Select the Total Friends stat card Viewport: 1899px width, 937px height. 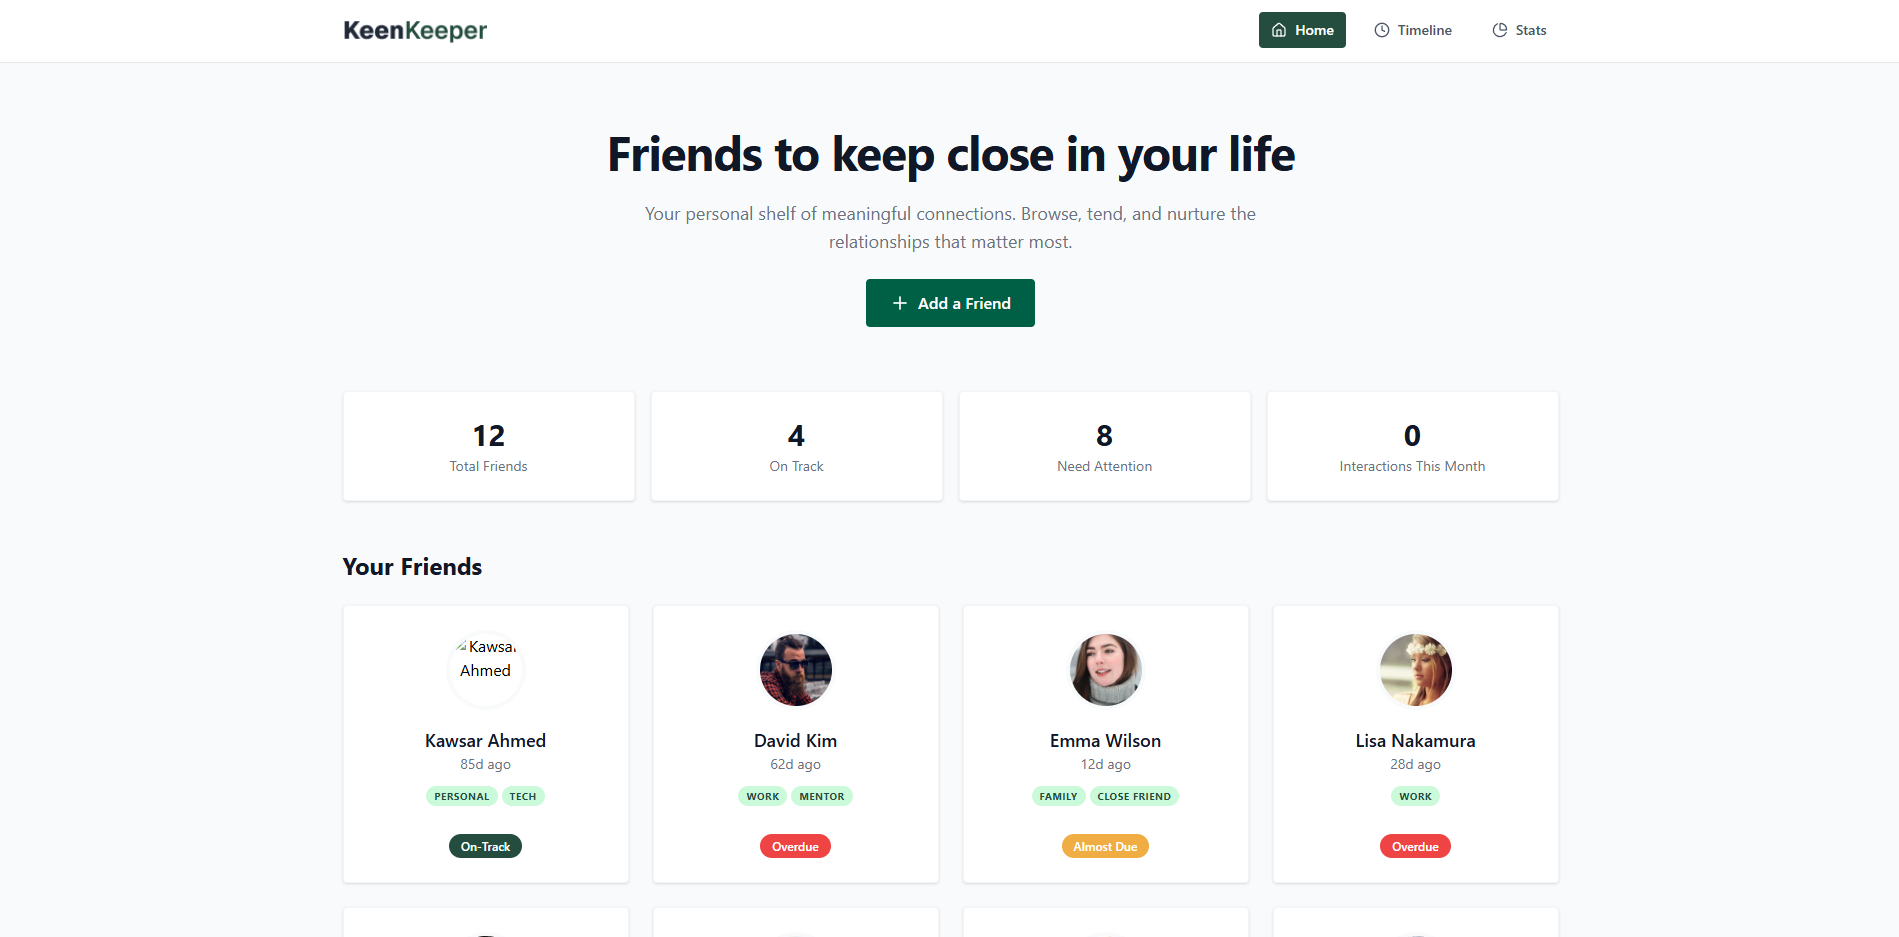[489, 446]
